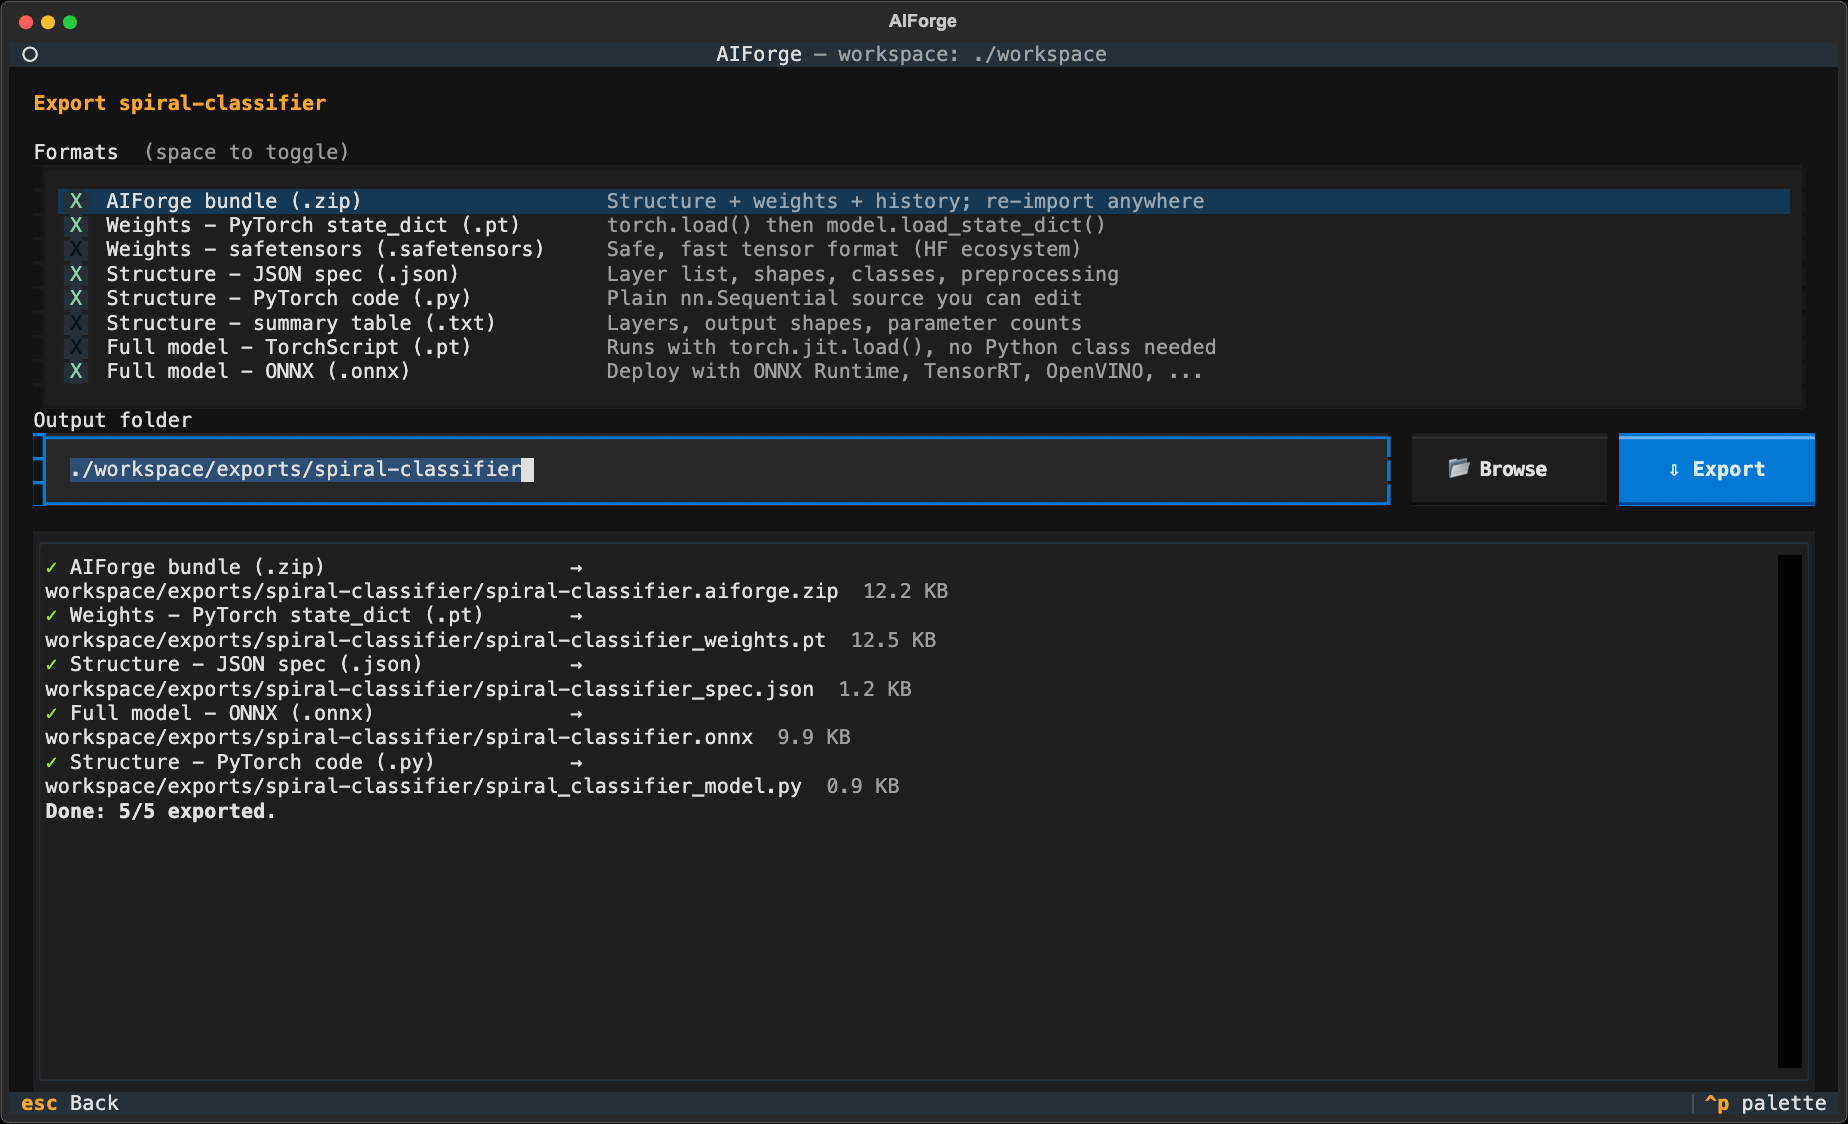Image resolution: width=1848 pixels, height=1124 pixels.
Task: Click the Browse folder button
Action: coord(1509,469)
